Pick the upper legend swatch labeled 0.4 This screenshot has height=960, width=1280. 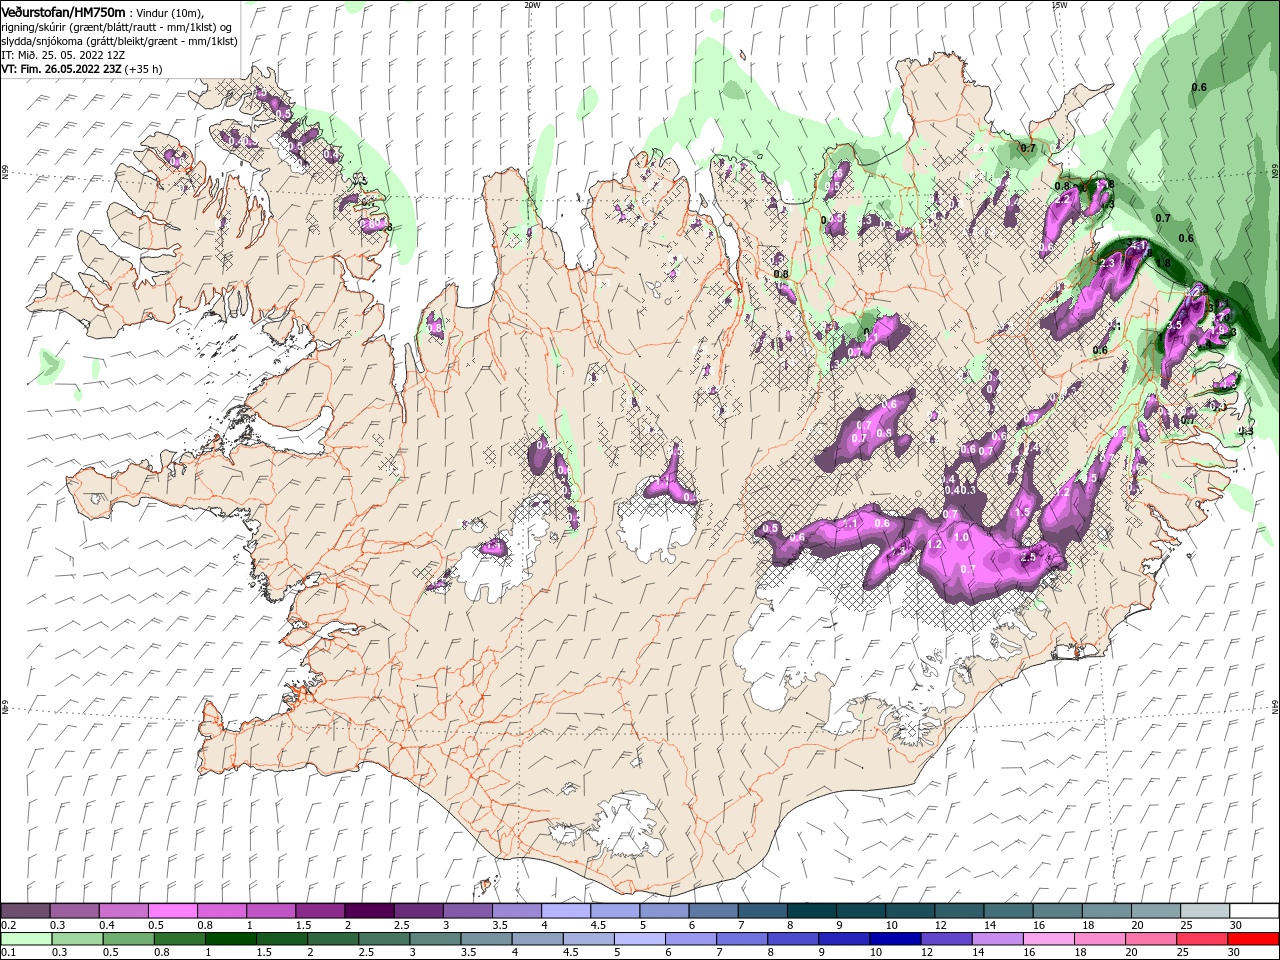123,911
